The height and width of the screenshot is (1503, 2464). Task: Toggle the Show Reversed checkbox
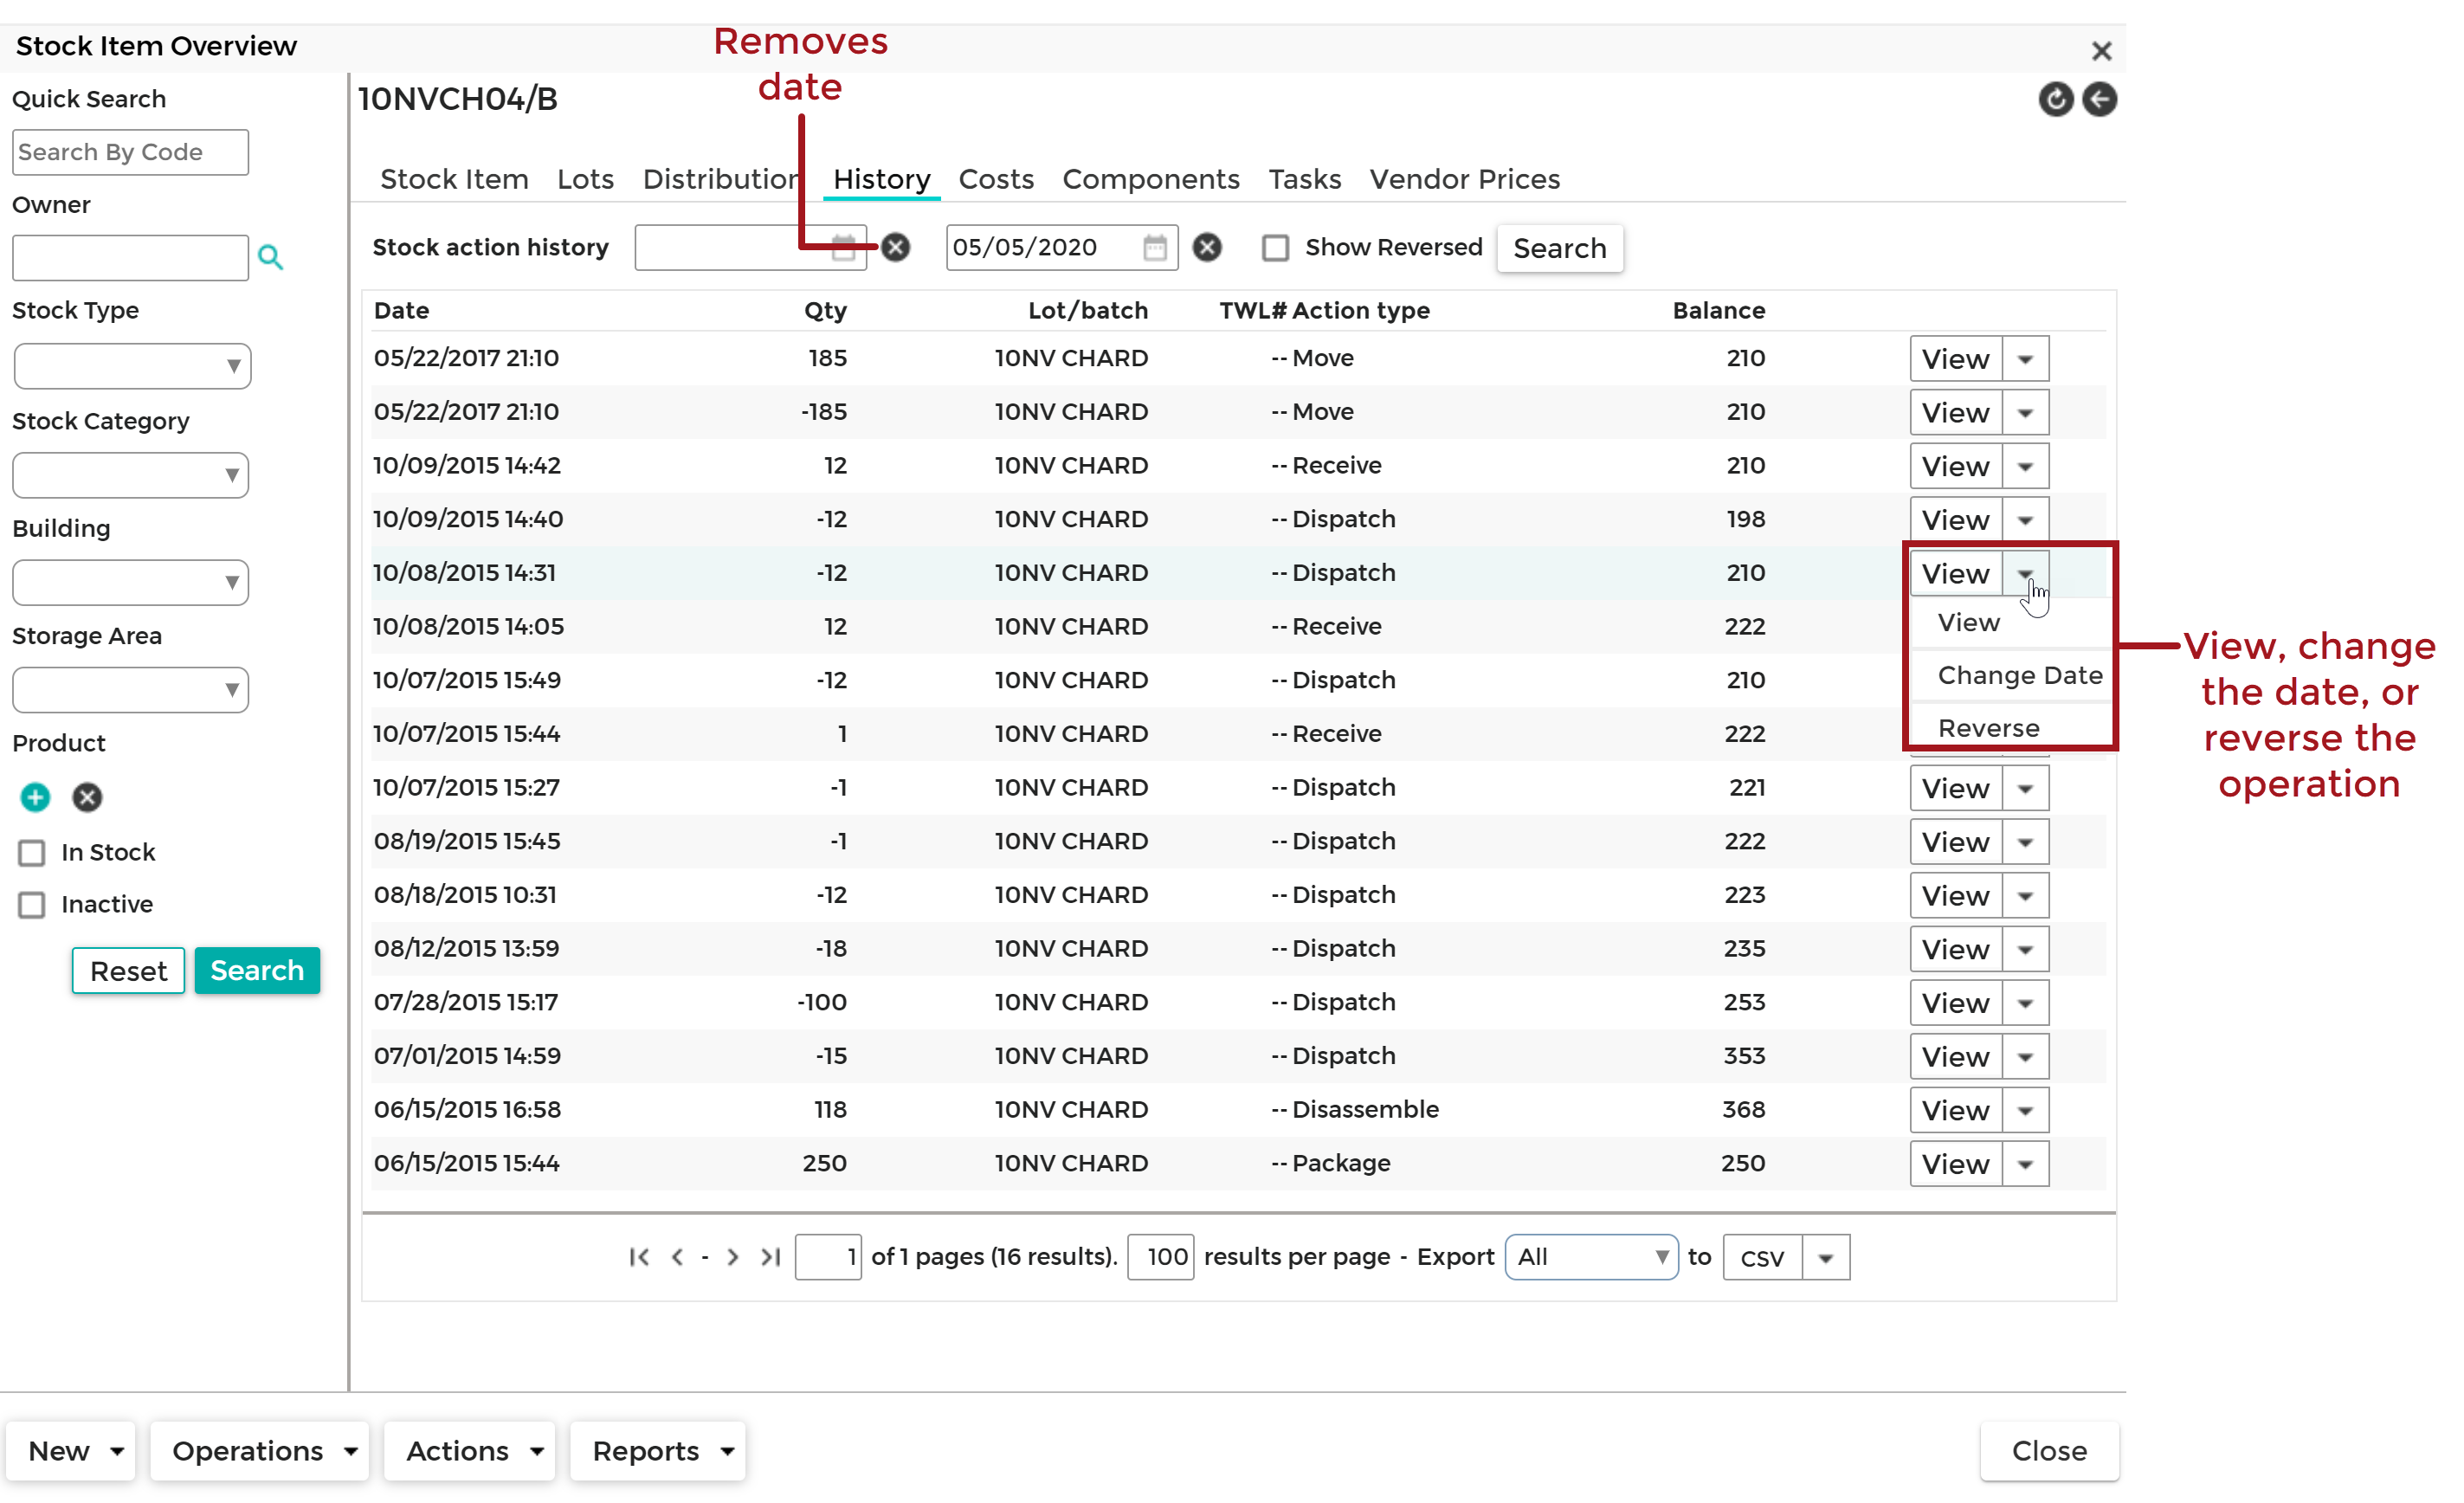click(x=1275, y=248)
